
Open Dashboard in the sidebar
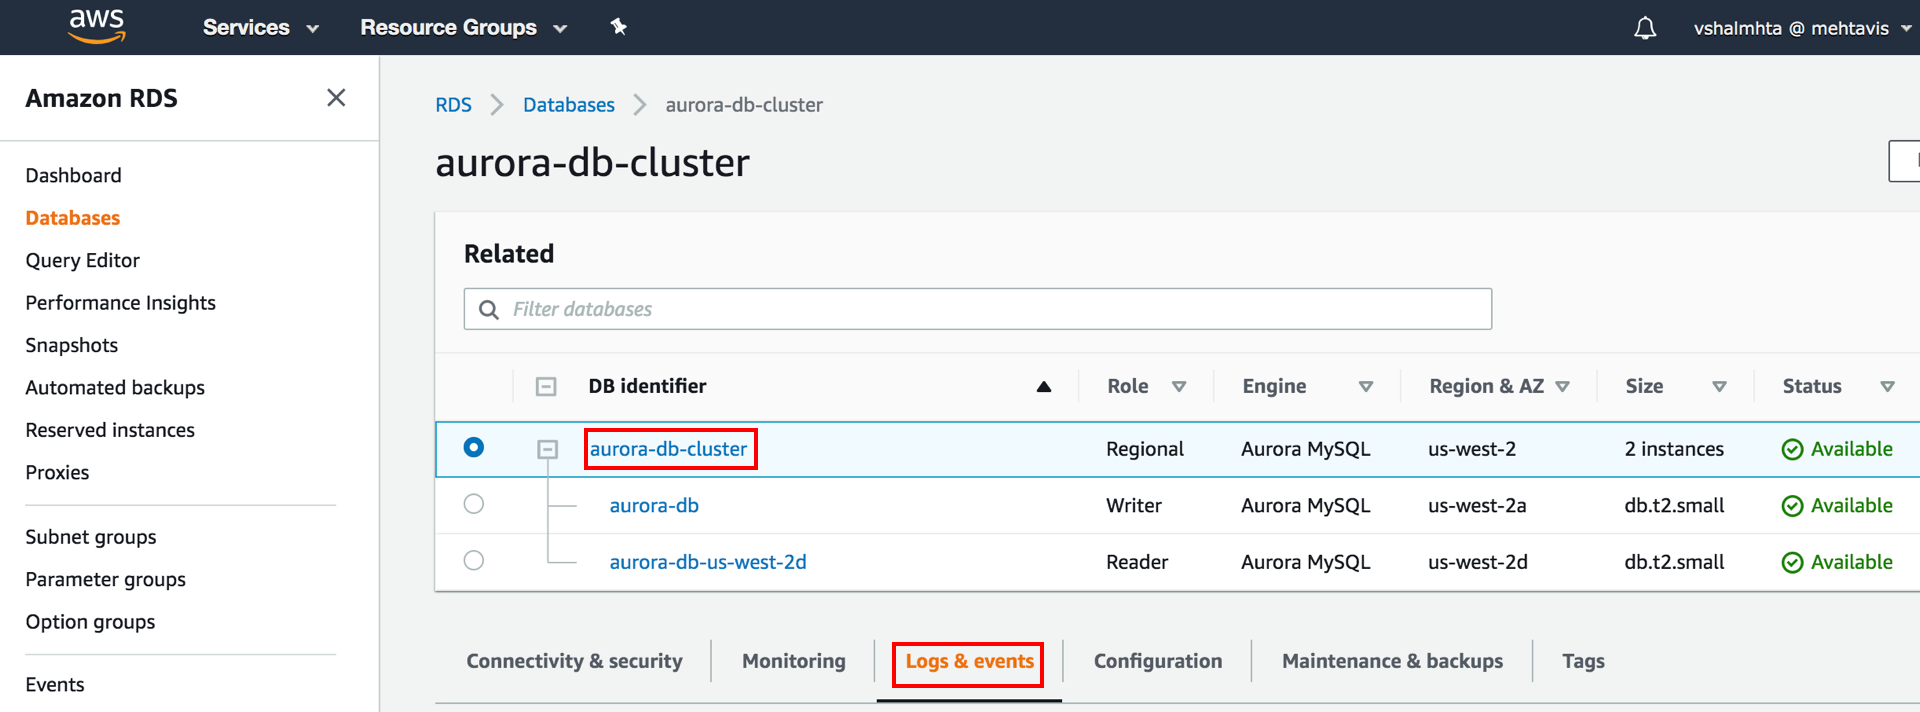73,175
